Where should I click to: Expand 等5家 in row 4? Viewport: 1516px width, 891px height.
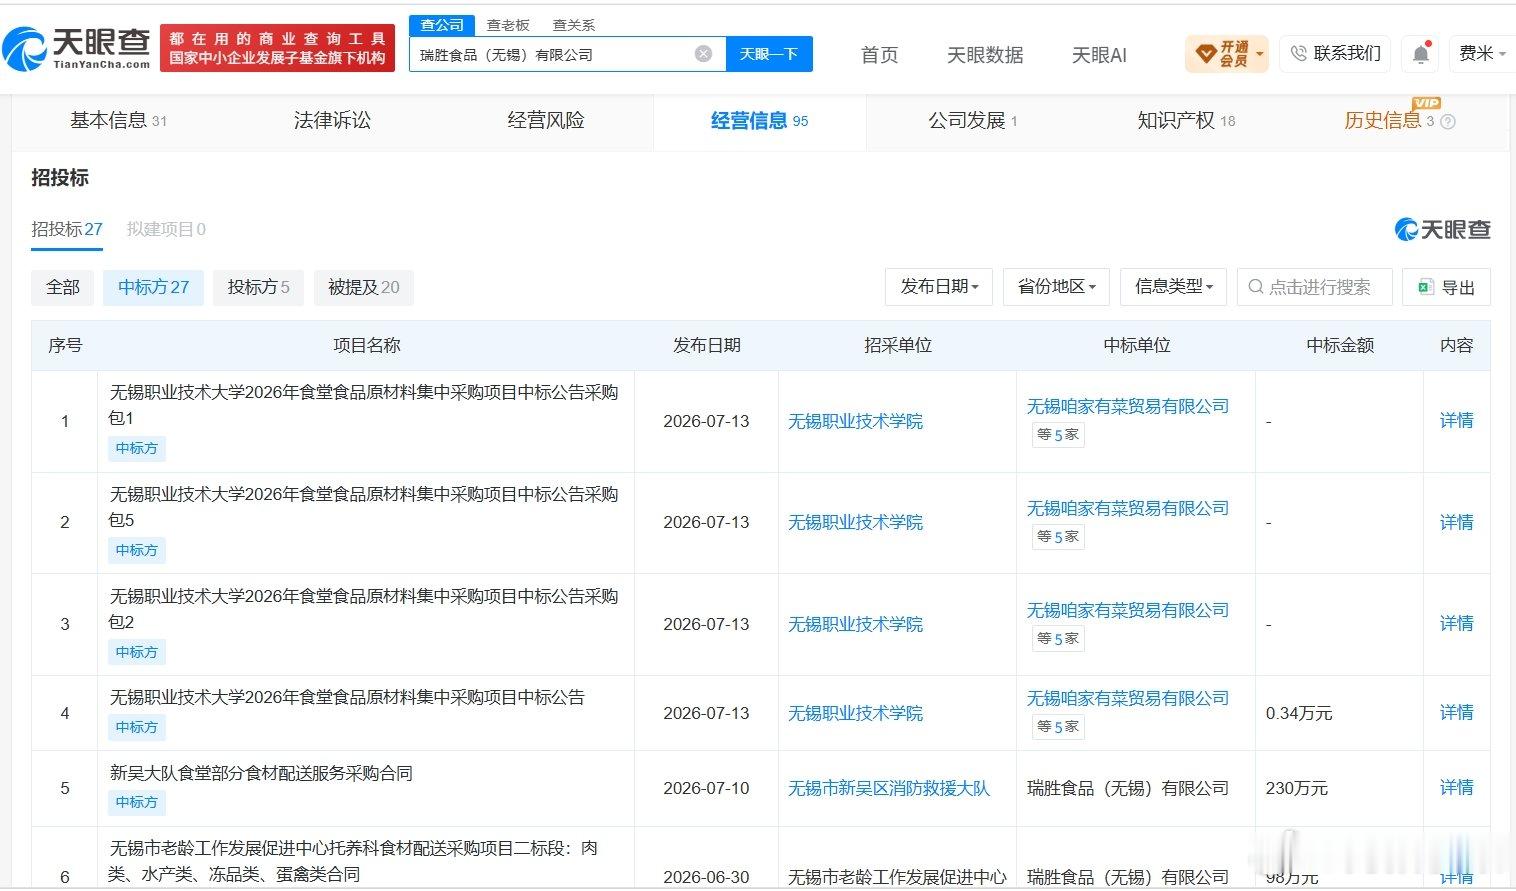[x=1058, y=727]
